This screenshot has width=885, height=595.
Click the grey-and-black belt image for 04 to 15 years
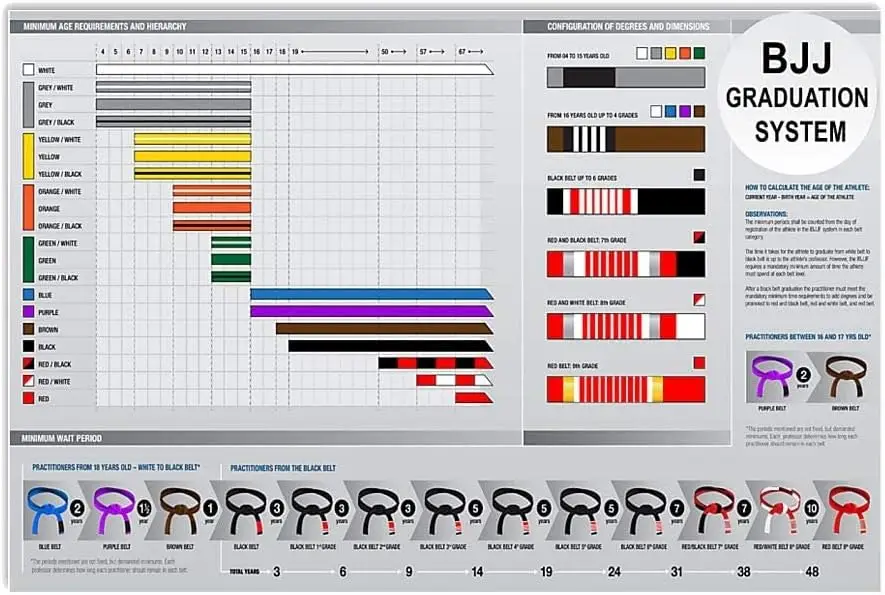tap(626, 77)
